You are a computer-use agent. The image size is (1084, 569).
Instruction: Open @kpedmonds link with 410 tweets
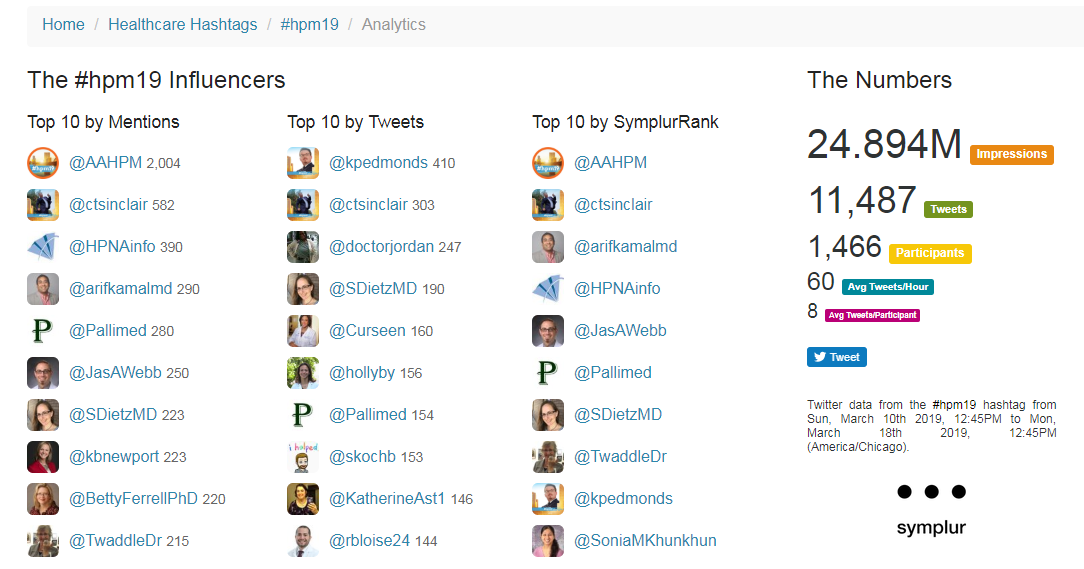(x=378, y=162)
